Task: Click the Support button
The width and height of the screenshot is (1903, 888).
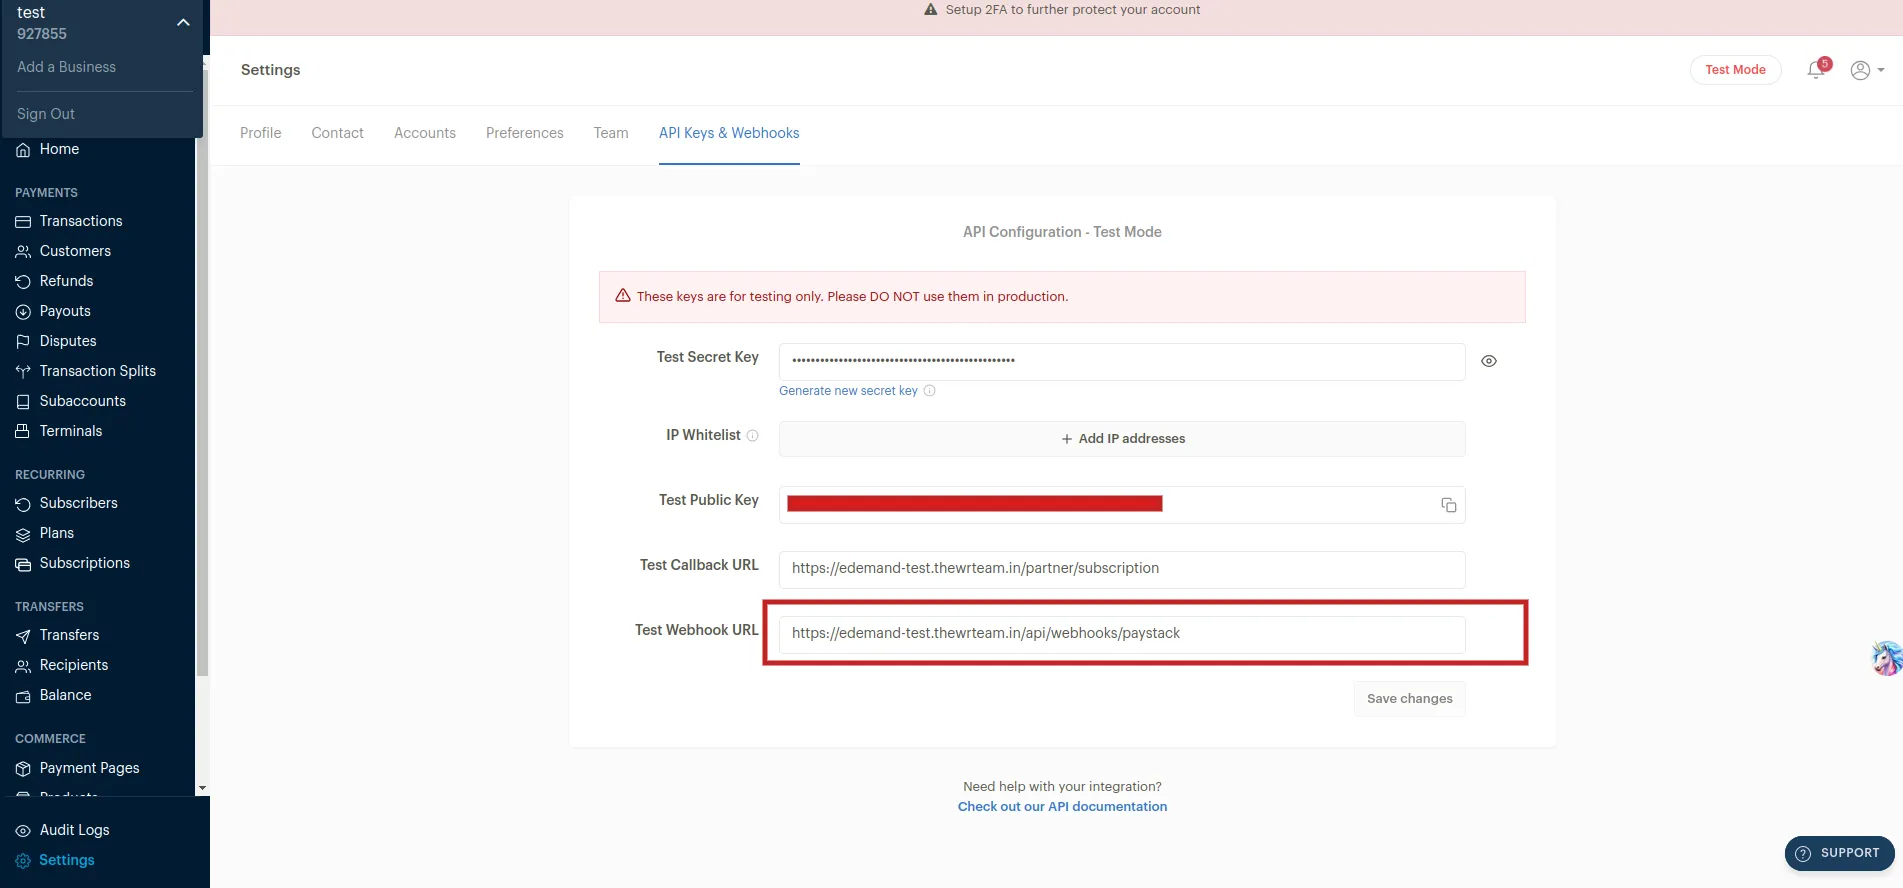Action: coord(1839,853)
